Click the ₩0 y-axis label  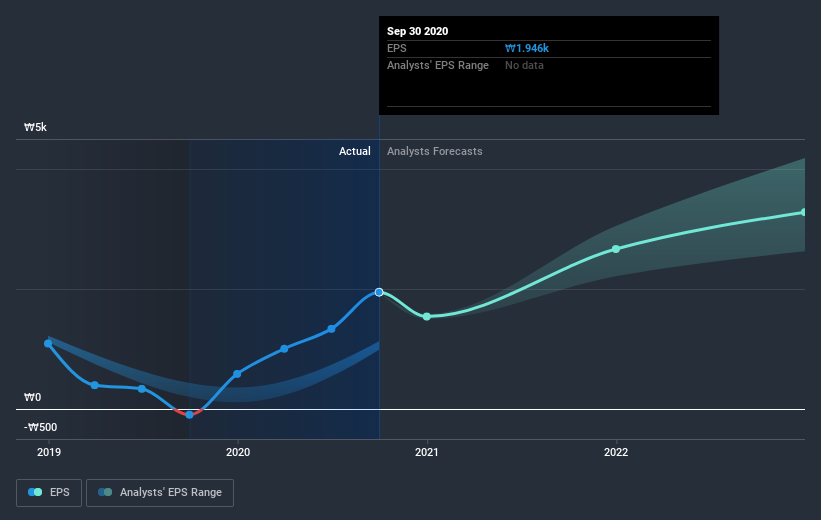point(32,397)
